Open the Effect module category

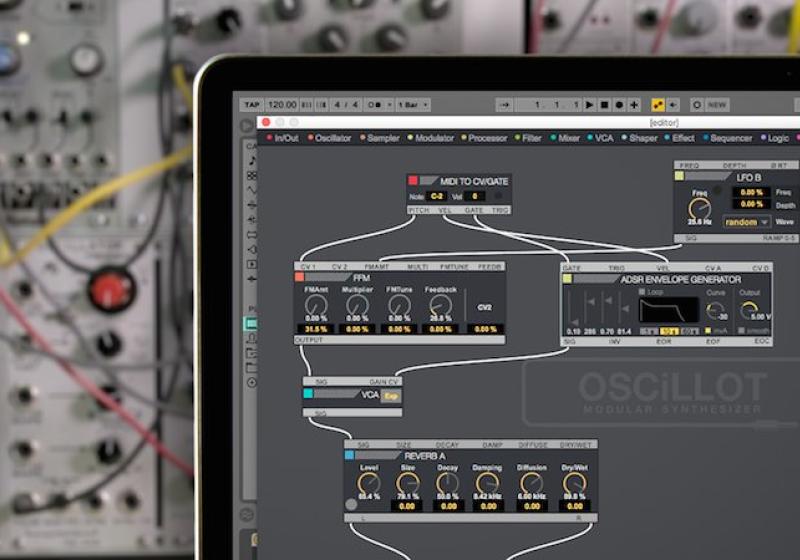pos(680,138)
